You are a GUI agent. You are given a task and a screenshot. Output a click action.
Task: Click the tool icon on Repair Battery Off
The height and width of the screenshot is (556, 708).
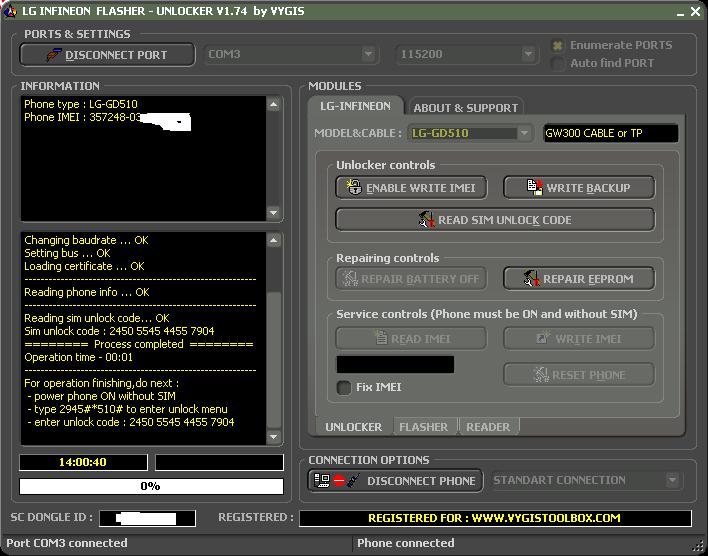(x=350, y=279)
